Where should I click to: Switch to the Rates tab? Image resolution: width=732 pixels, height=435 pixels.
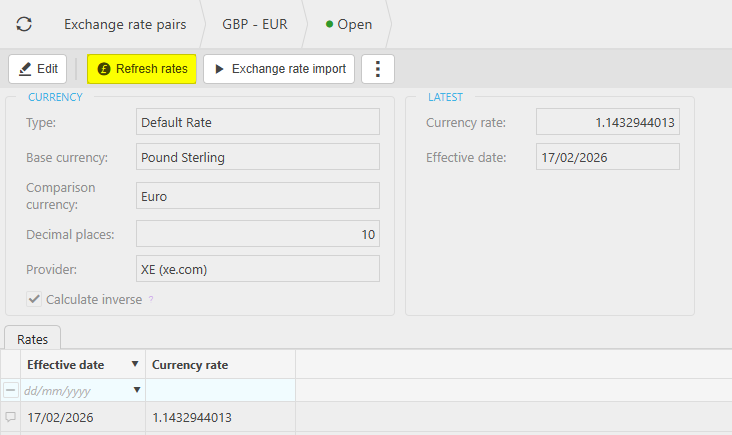(33, 339)
